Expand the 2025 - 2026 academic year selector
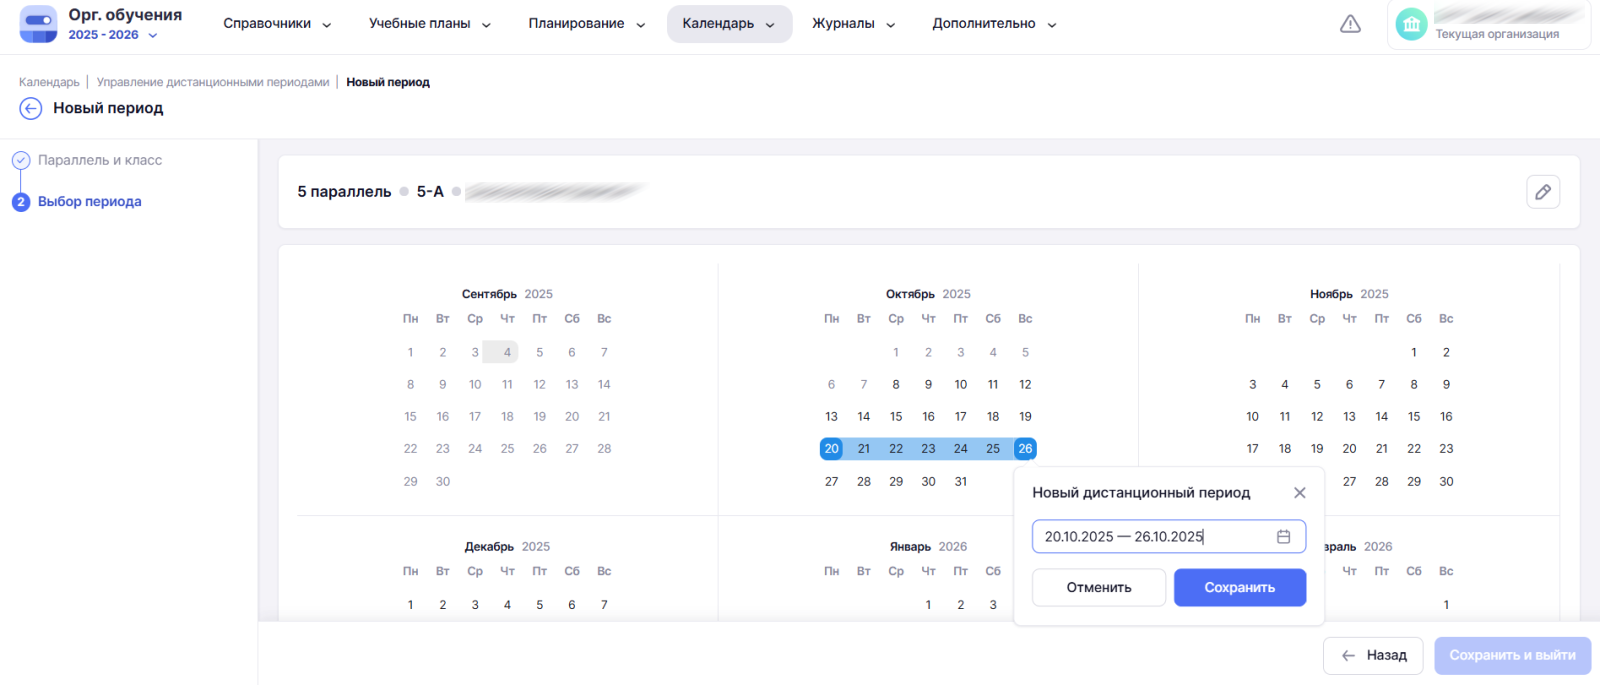The width and height of the screenshot is (1600, 685). pyautogui.click(x=112, y=35)
